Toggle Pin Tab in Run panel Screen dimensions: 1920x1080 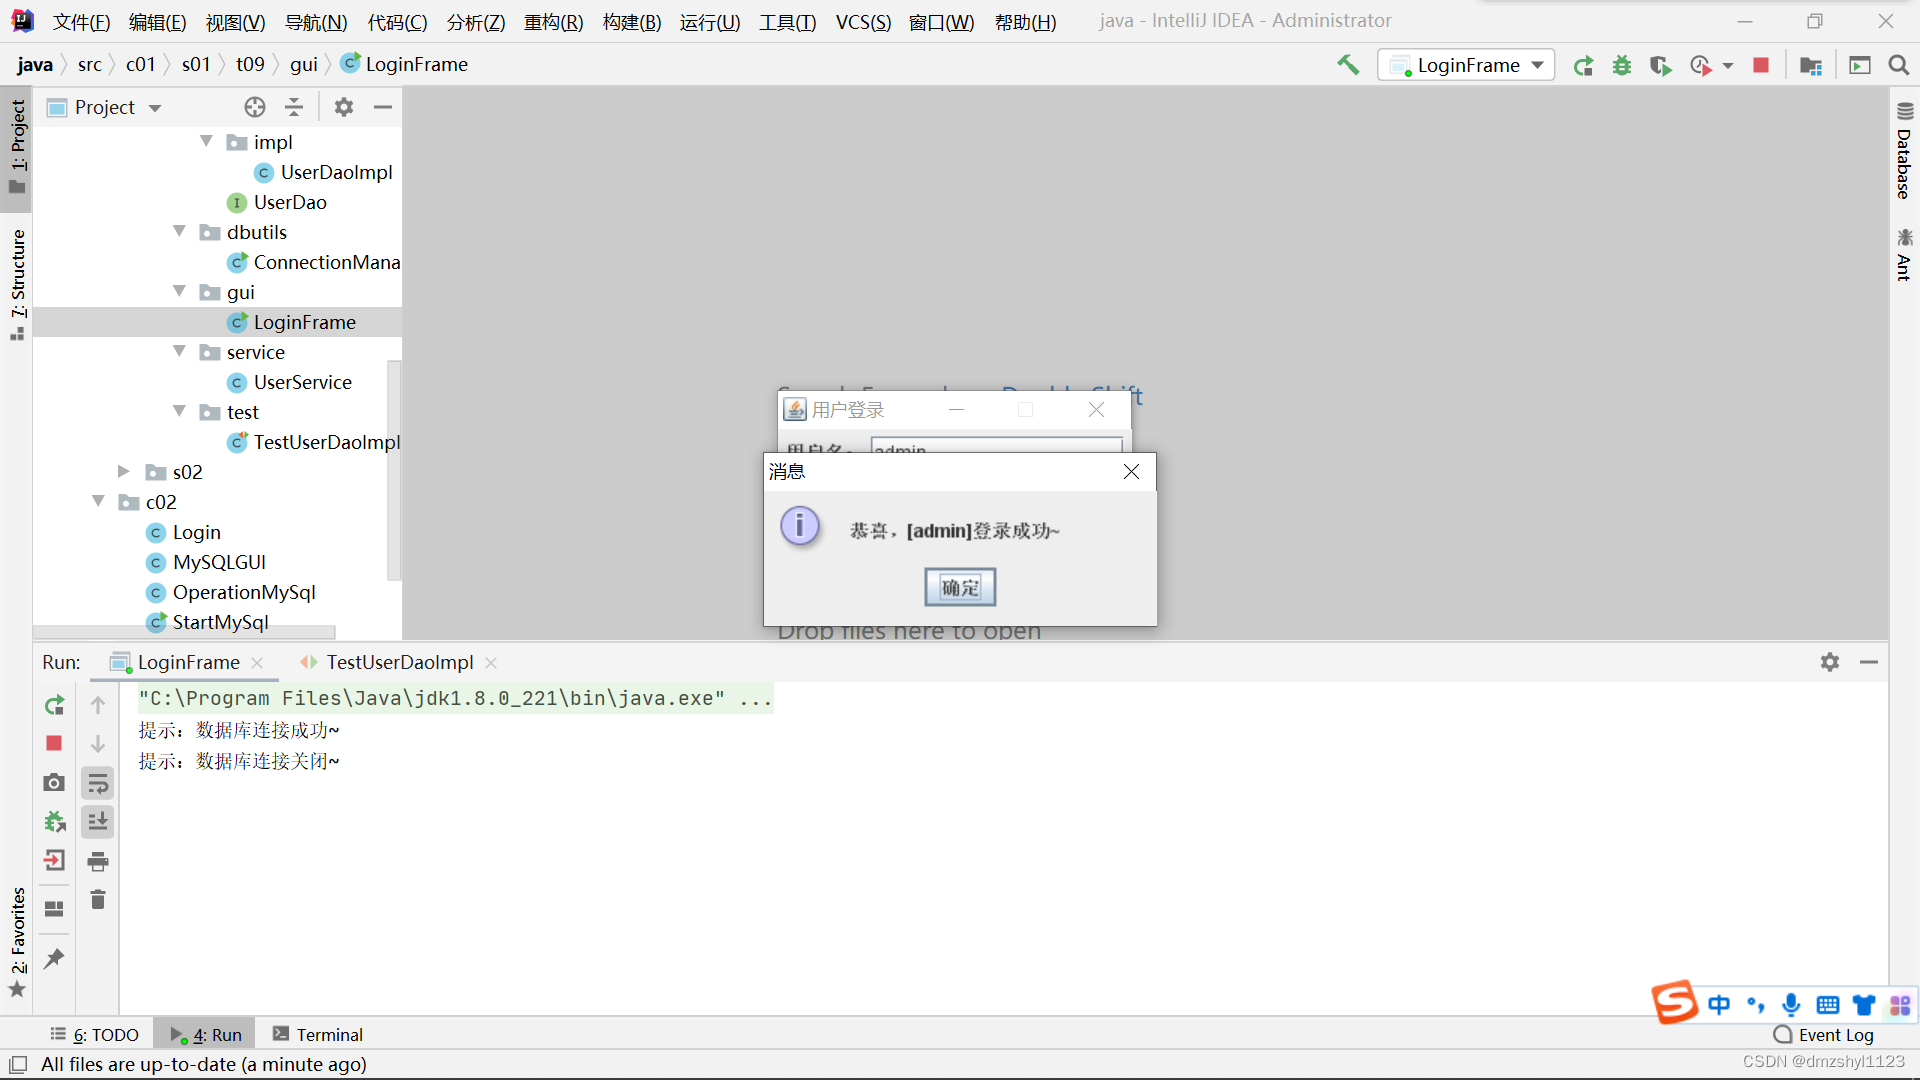pyautogui.click(x=54, y=958)
